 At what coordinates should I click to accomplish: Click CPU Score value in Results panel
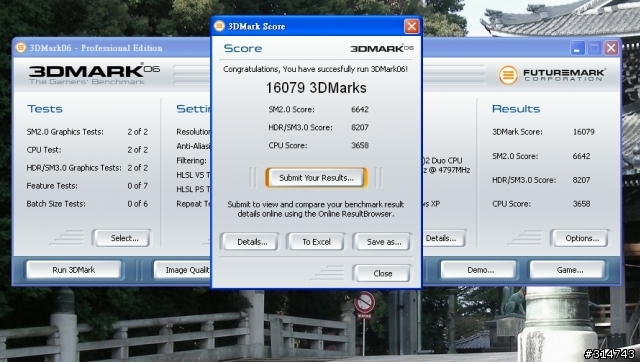581,204
